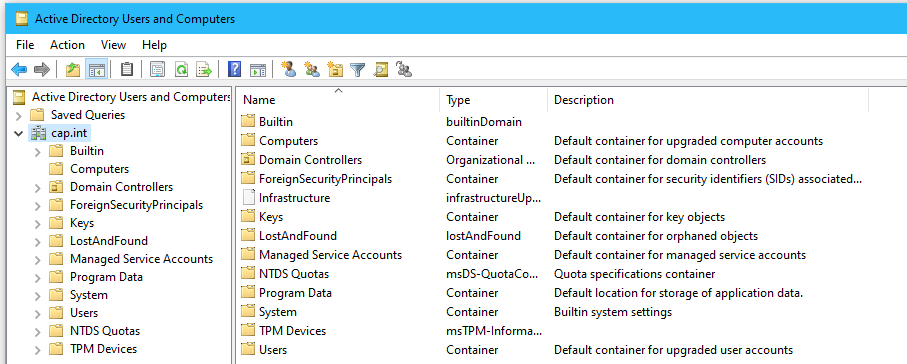Click the Add to group toolbar icon
Viewport: 907px width, 364px height.
pos(404,70)
